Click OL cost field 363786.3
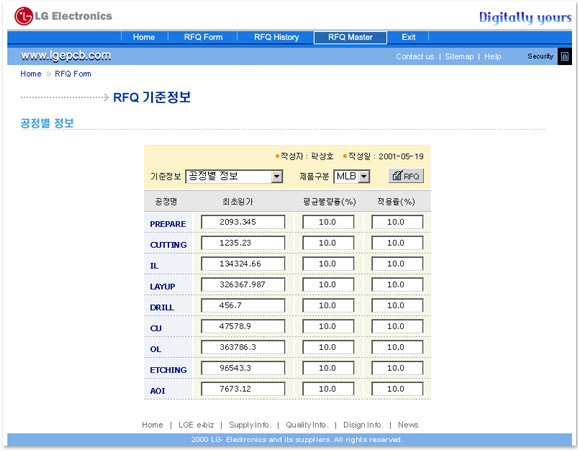This screenshot has height=451, width=578. click(243, 347)
